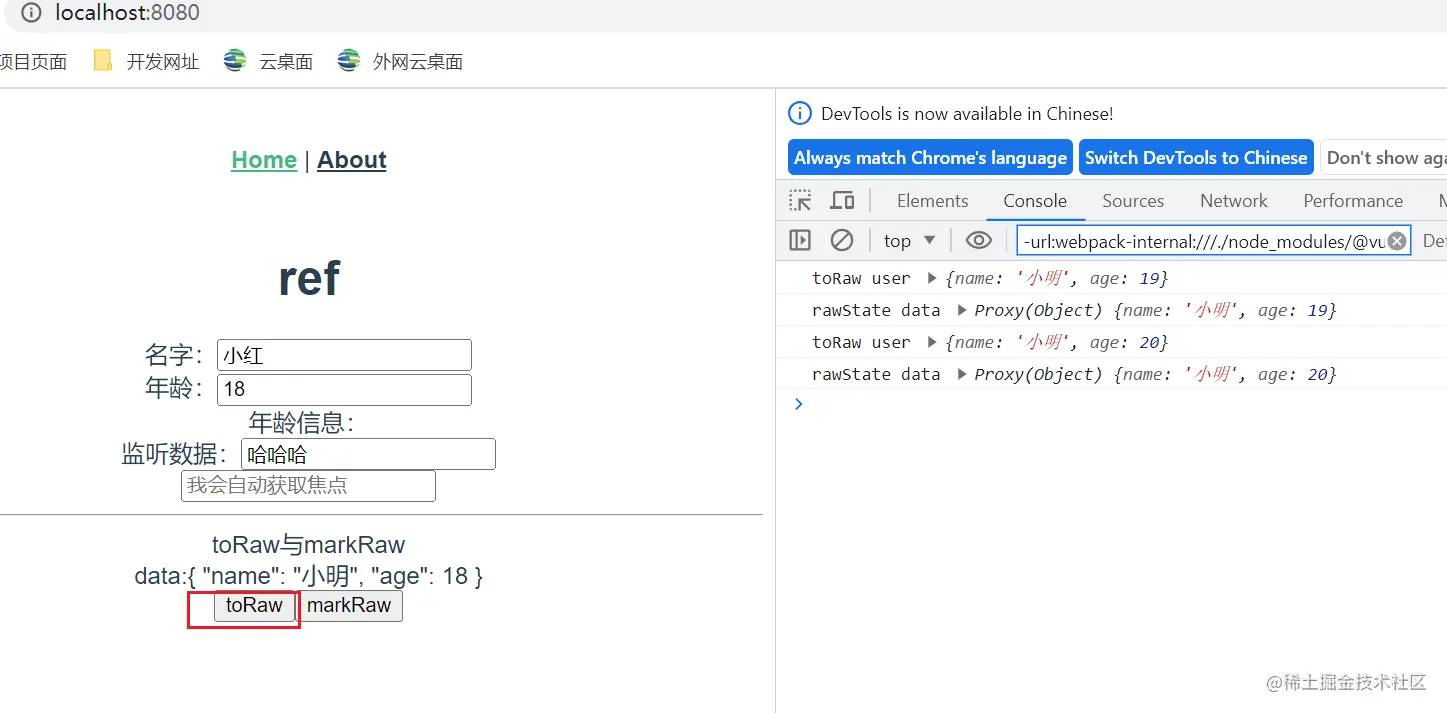This screenshot has height=713, width=1447.
Task: Clear the console filter text
Action: pyautogui.click(x=1397, y=241)
